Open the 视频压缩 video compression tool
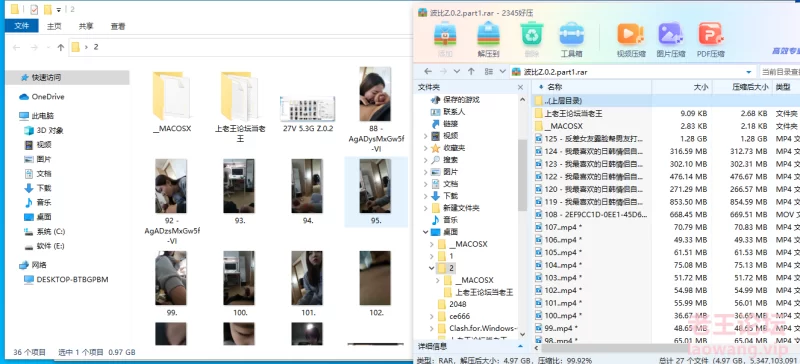This screenshot has height=364, width=800. [631, 39]
